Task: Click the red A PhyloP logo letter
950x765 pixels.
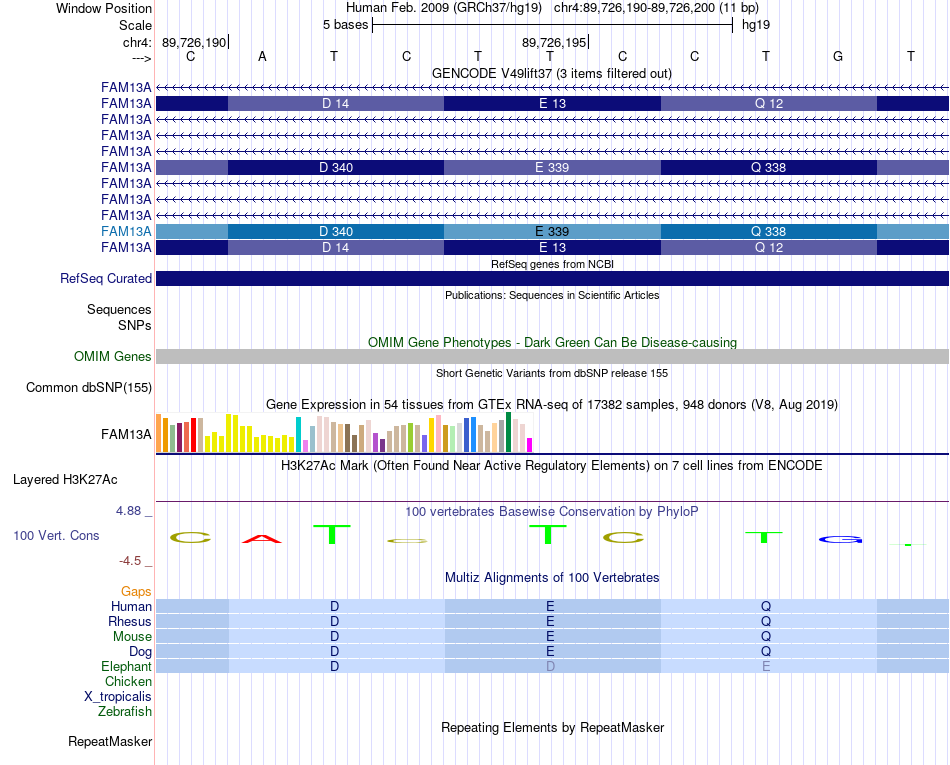Action: point(262,538)
